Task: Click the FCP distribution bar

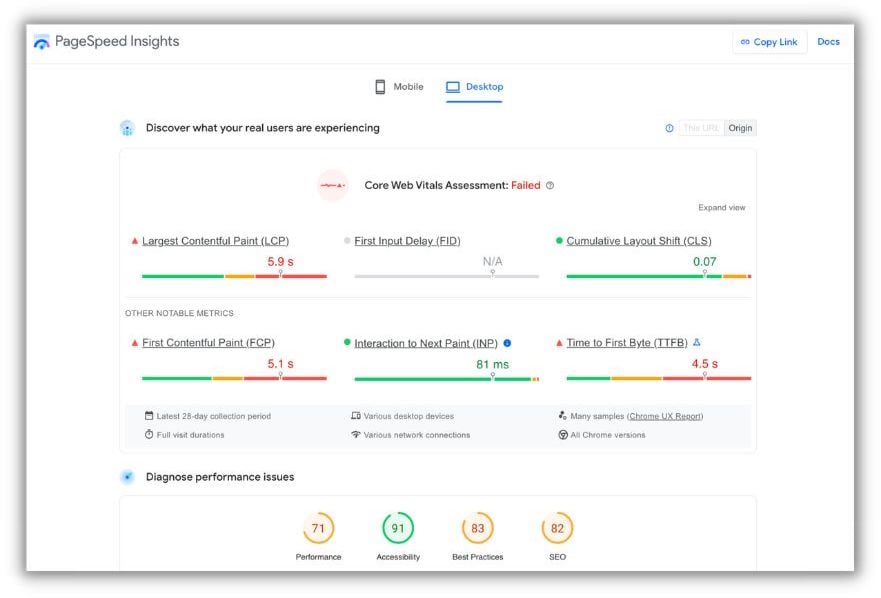Action: click(x=234, y=378)
